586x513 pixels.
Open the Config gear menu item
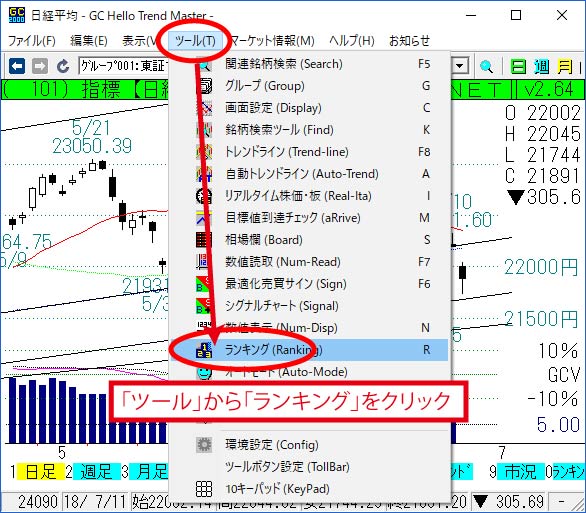coord(309,445)
